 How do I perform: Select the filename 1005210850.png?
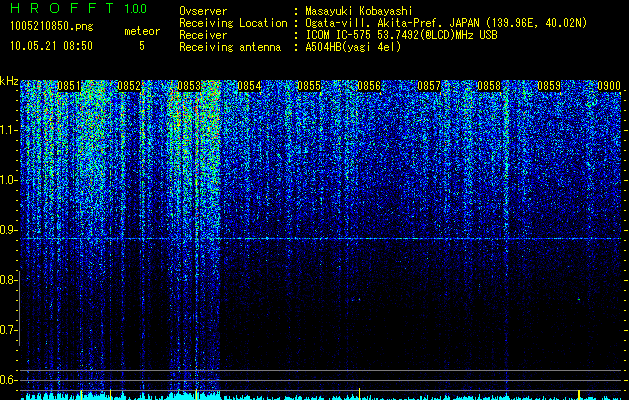click(52, 26)
